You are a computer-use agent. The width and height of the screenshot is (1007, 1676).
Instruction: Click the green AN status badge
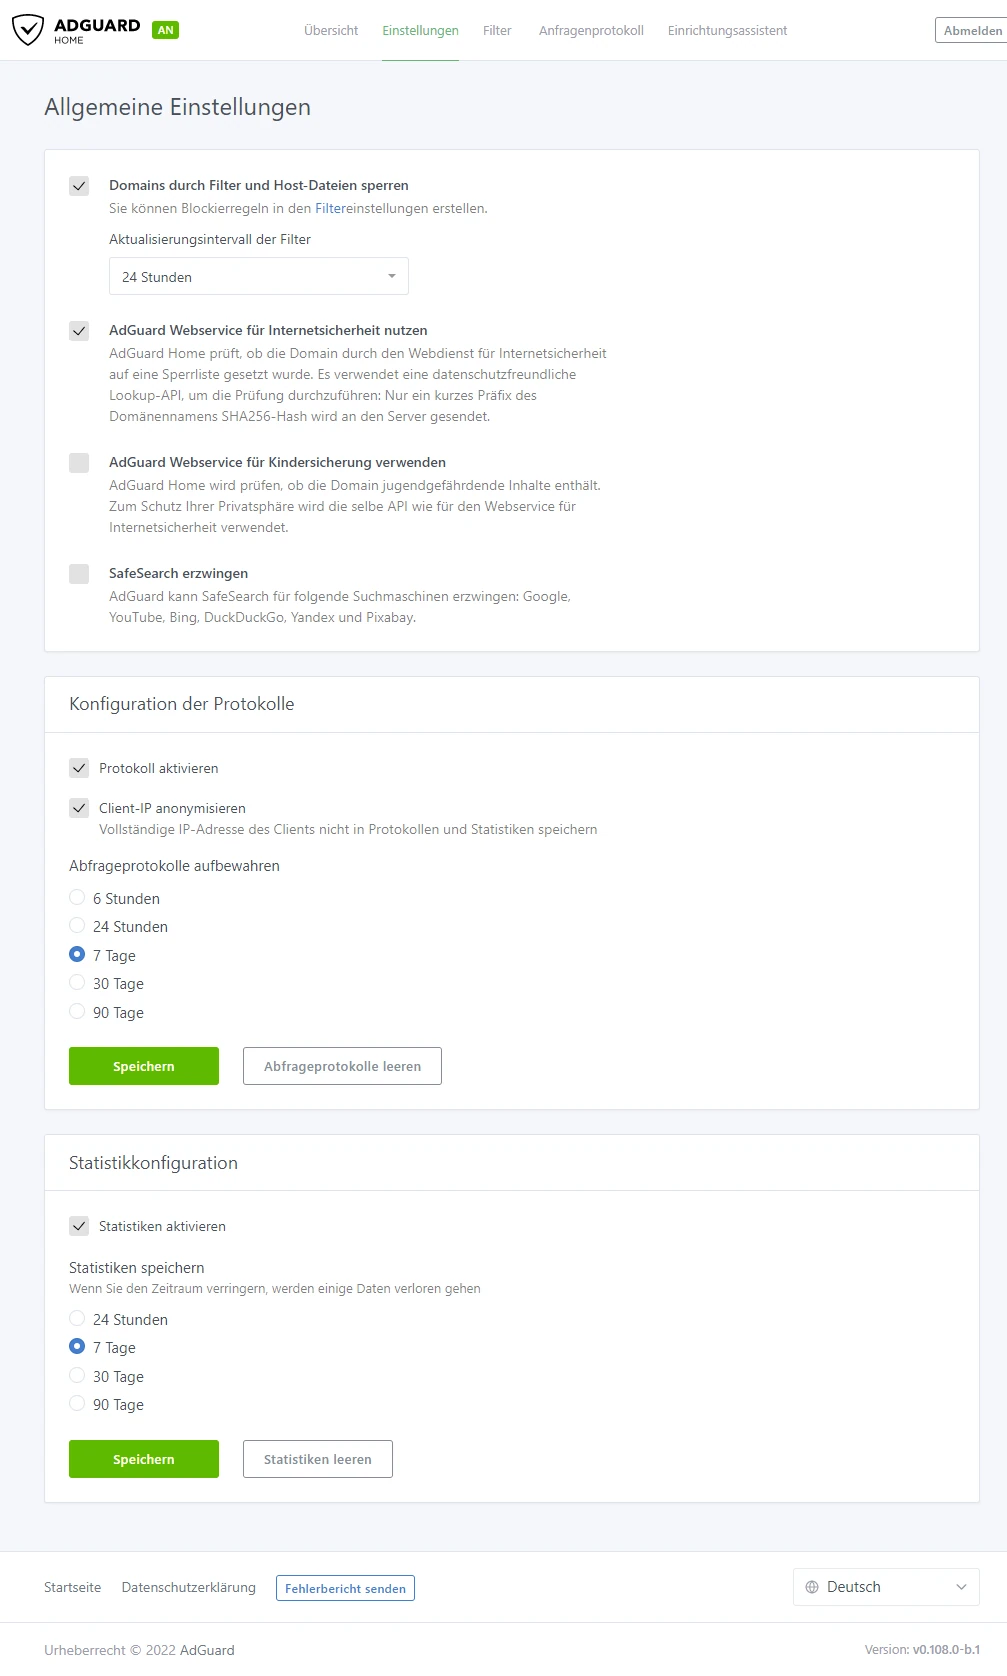[166, 30]
